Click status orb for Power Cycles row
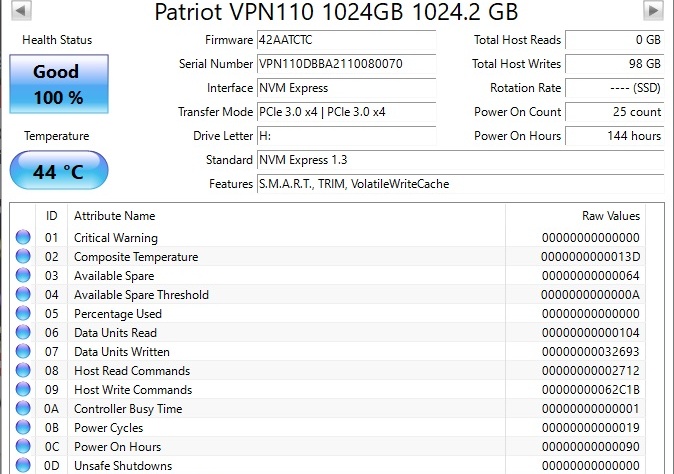Screen dimensions: 674x474 click(23, 427)
